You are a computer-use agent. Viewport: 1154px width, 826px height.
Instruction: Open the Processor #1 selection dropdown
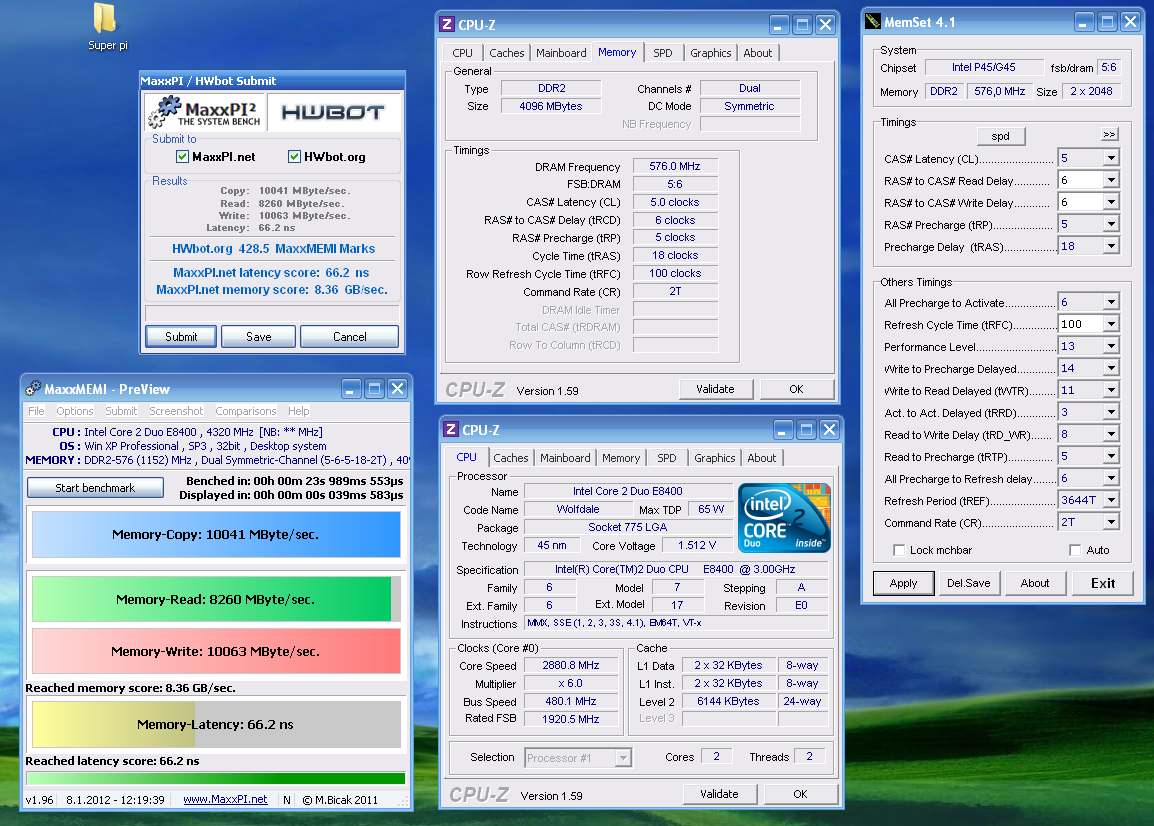[623, 758]
